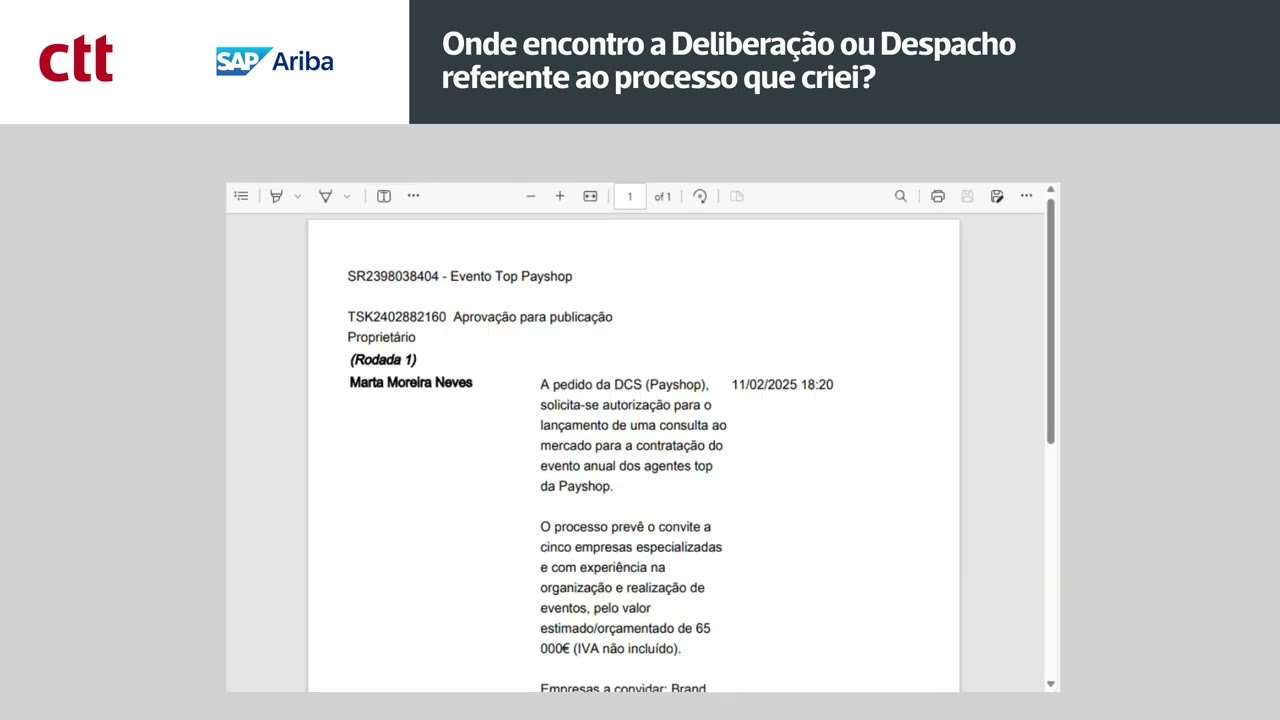Rotate the PDF page
This screenshot has height=720, width=1280.
(700, 196)
